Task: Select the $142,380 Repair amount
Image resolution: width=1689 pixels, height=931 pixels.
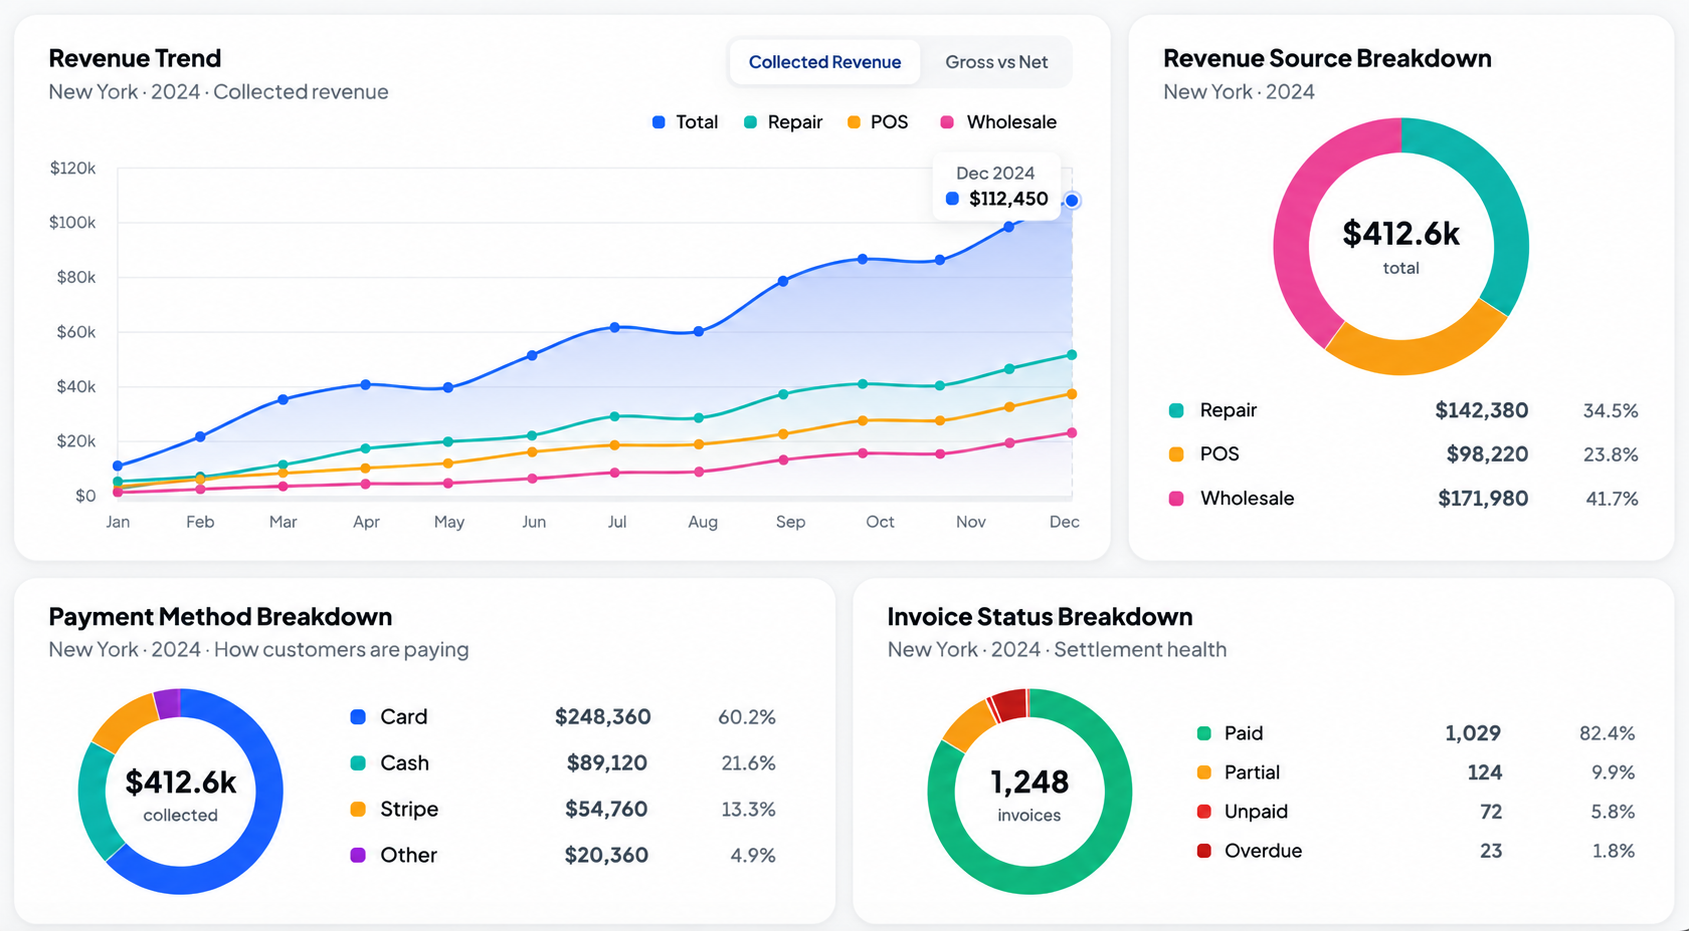Action: point(1481,410)
